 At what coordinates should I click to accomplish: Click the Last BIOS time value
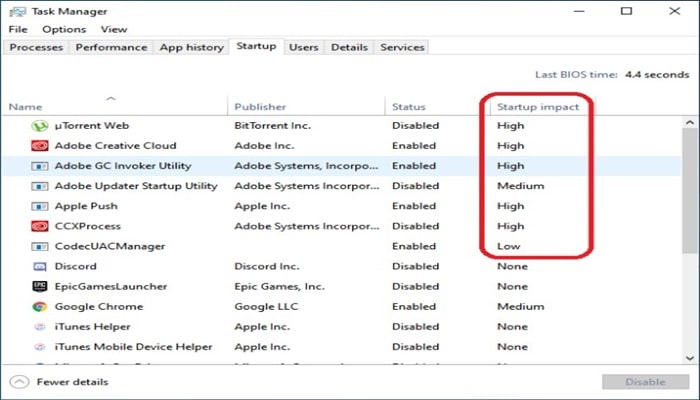tap(657, 75)
